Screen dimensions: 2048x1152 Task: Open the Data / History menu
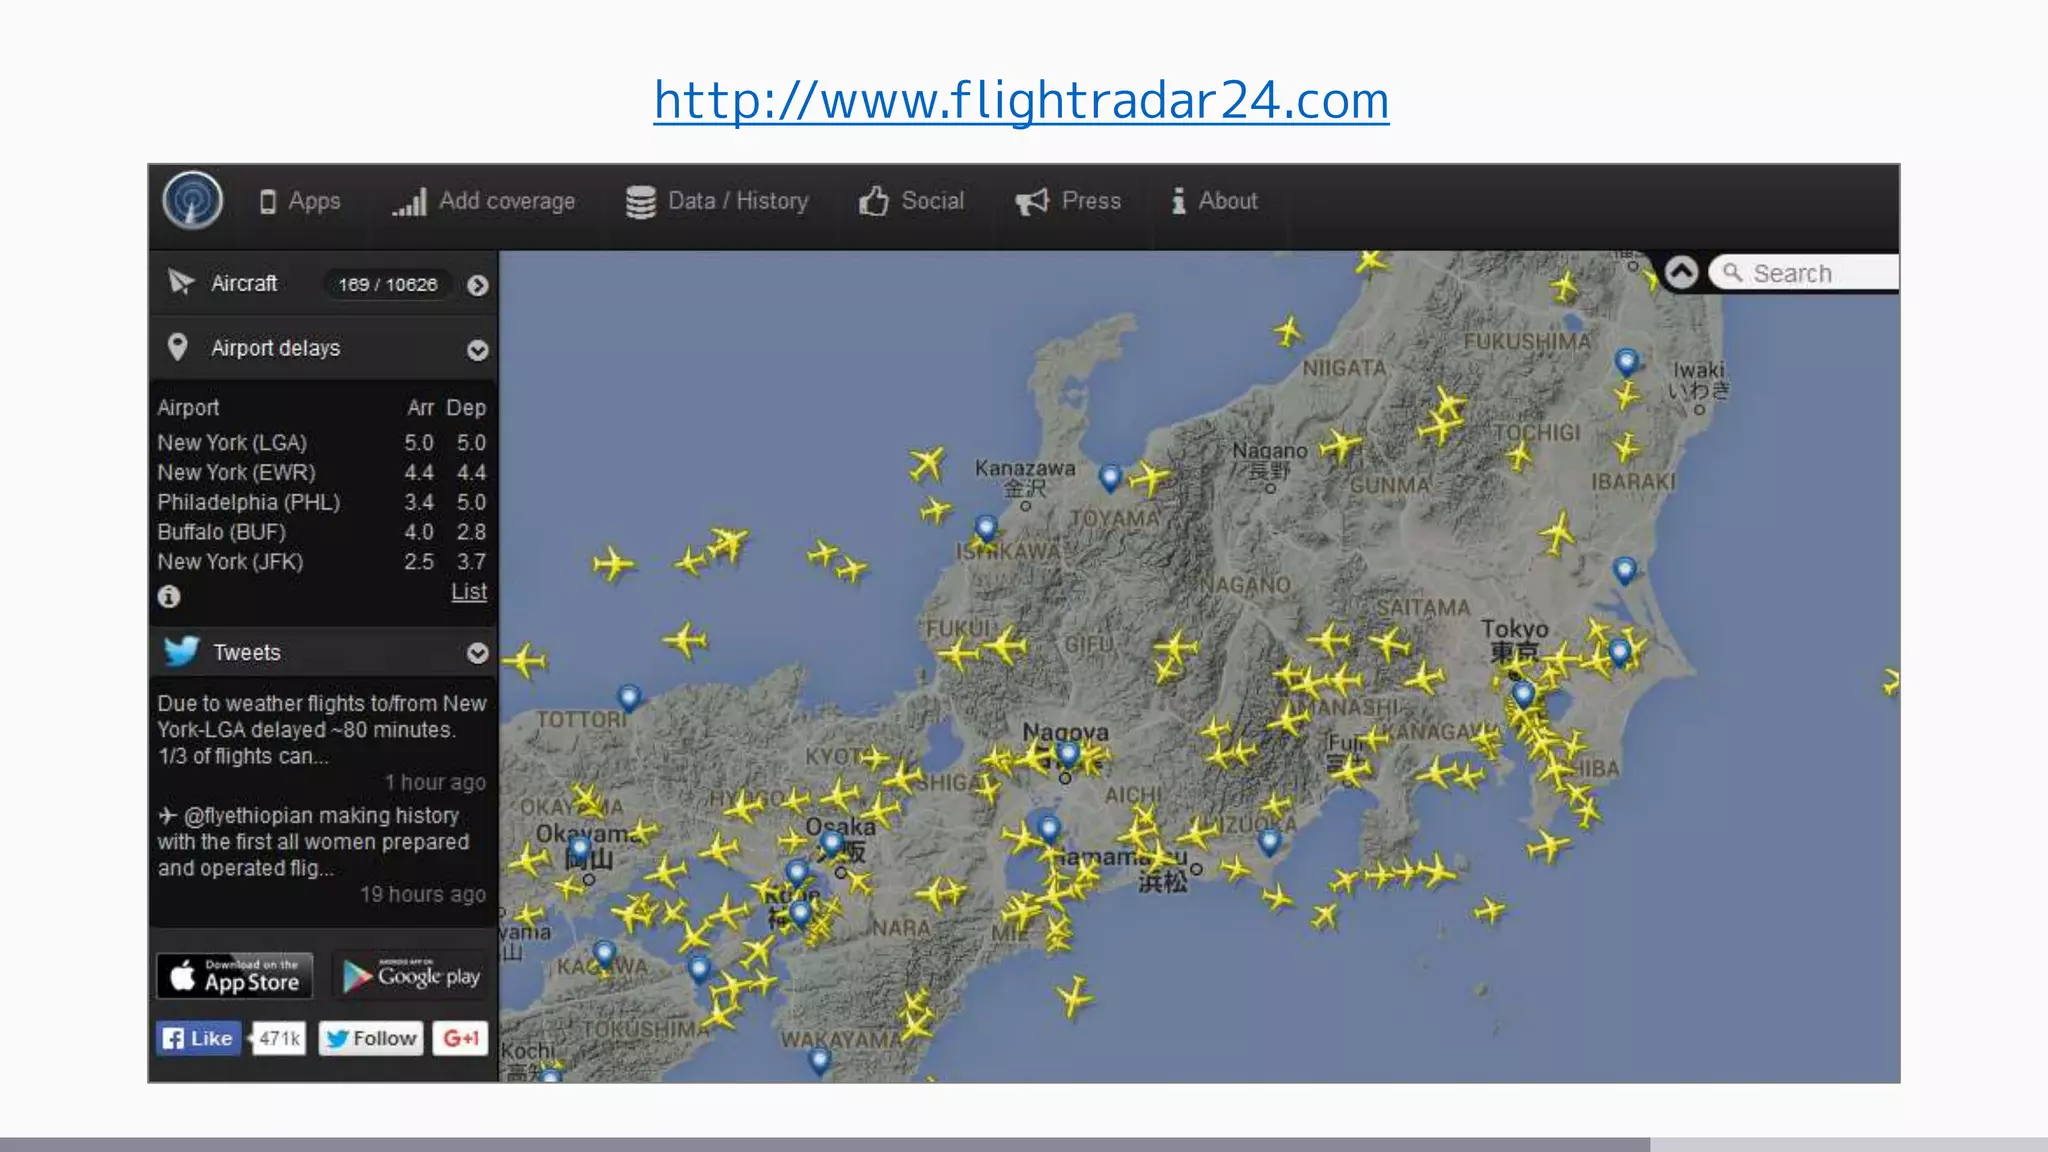point(716,201)
